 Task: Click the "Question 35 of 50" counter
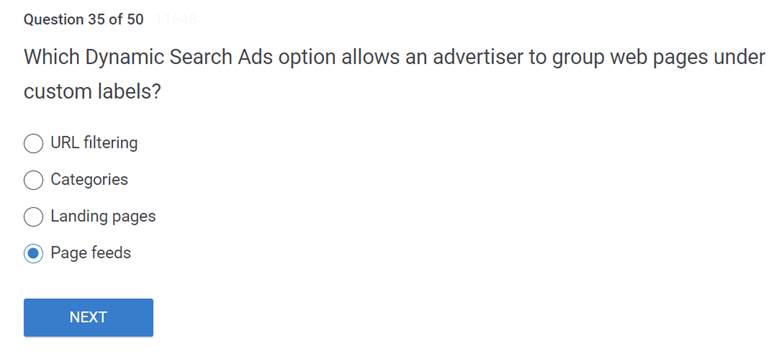(84, 19)
